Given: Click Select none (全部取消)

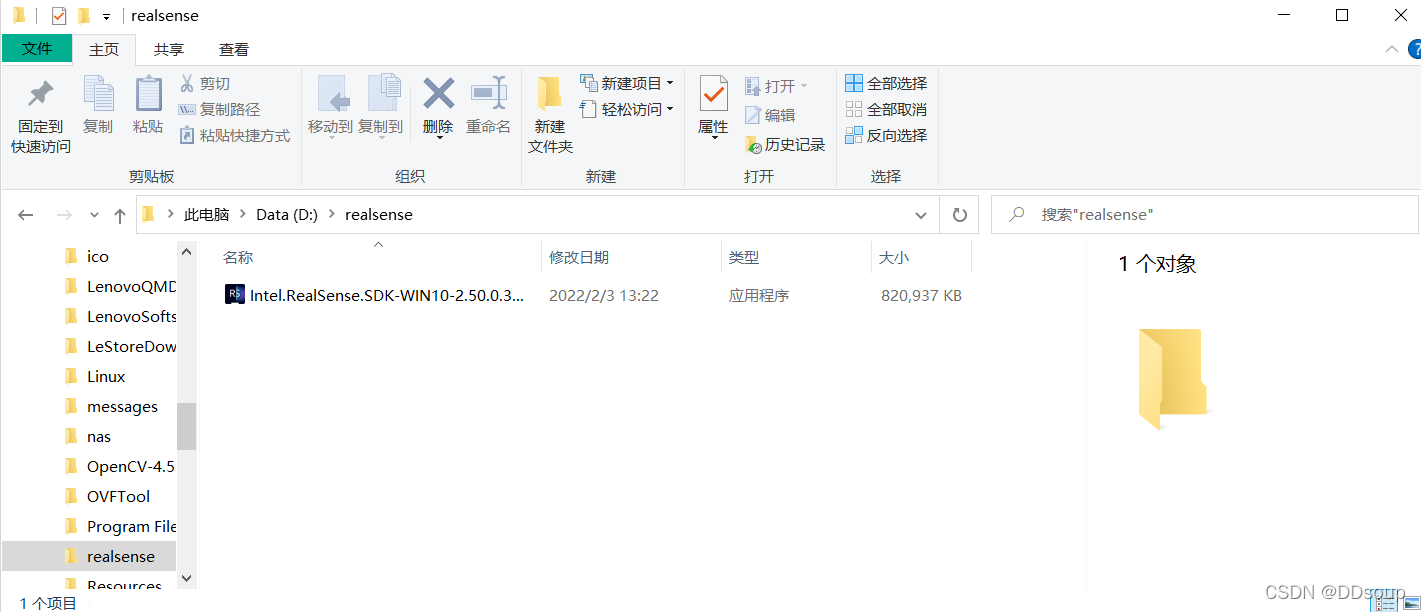Looking at the screenshot, I should [x=886, y=109].
